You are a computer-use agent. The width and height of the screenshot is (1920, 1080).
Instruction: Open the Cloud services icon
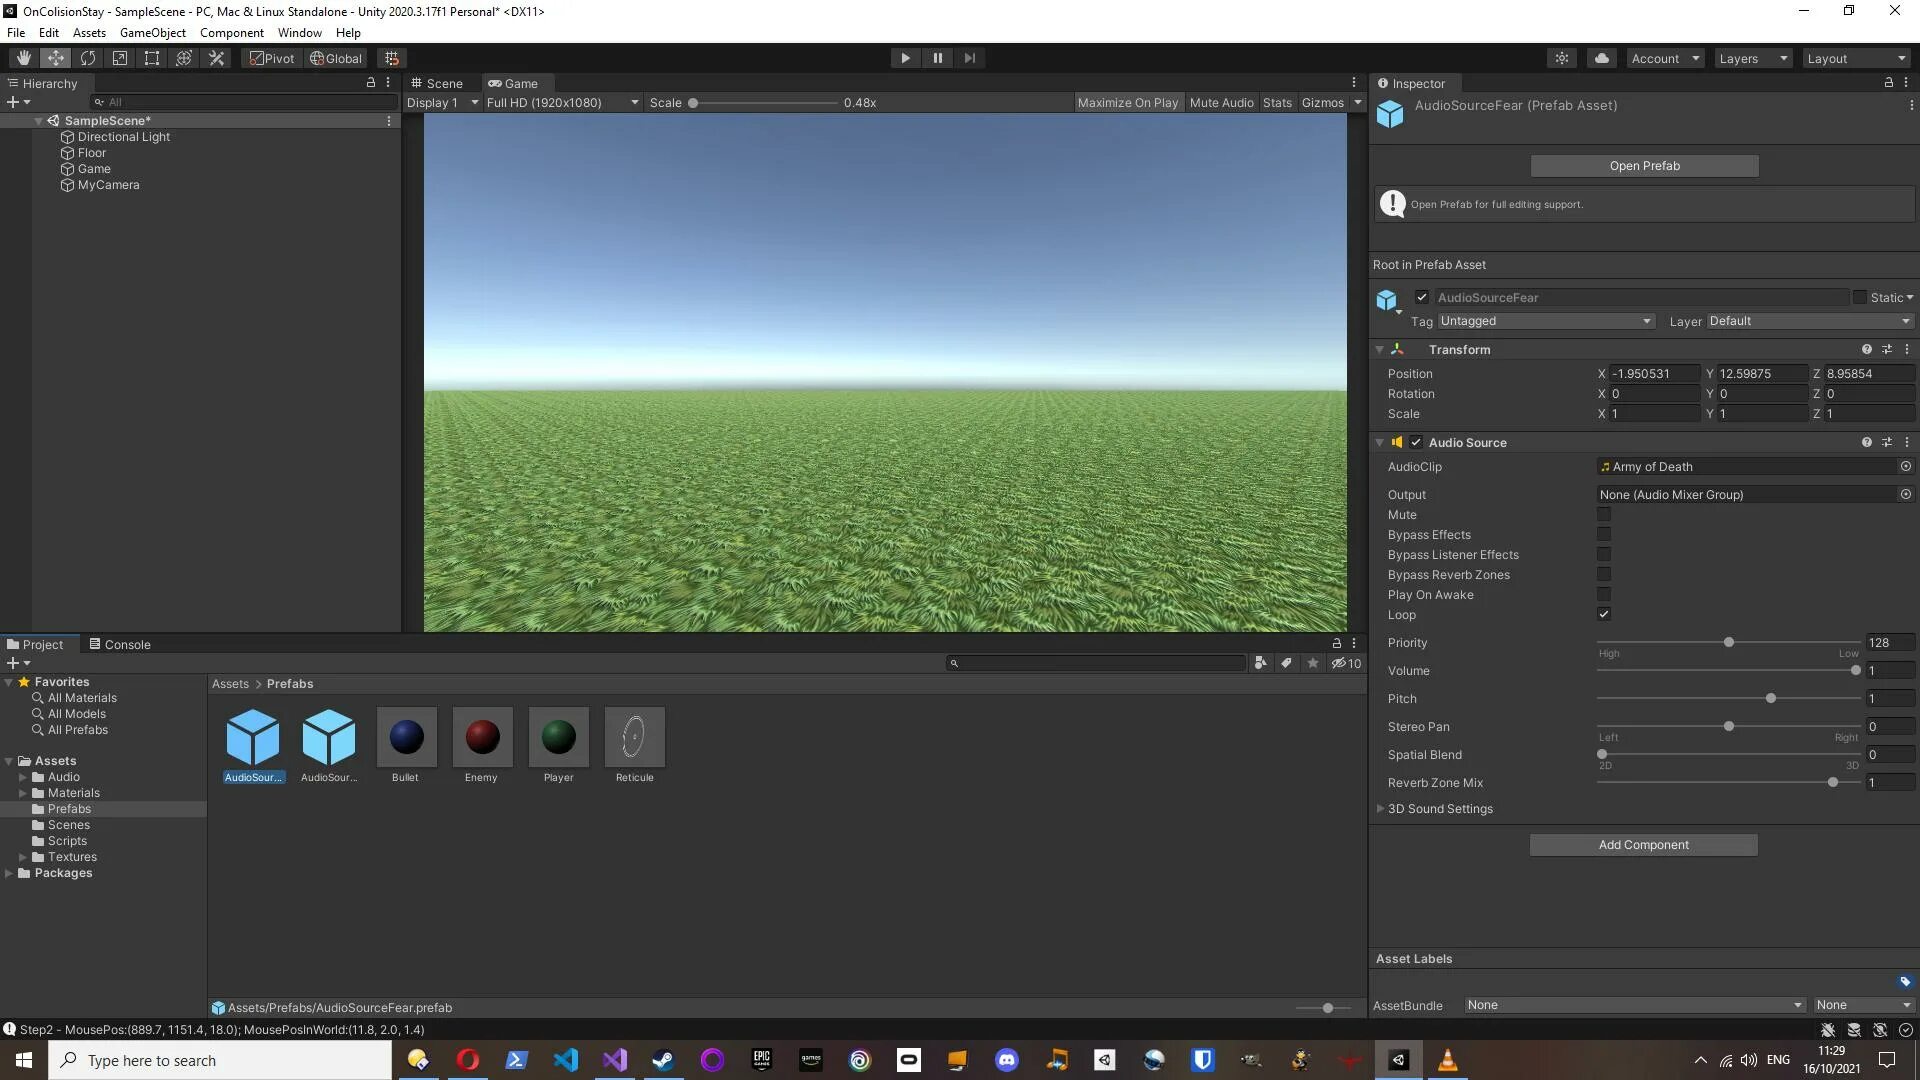pyautogui.click(x=1602, y=58)
